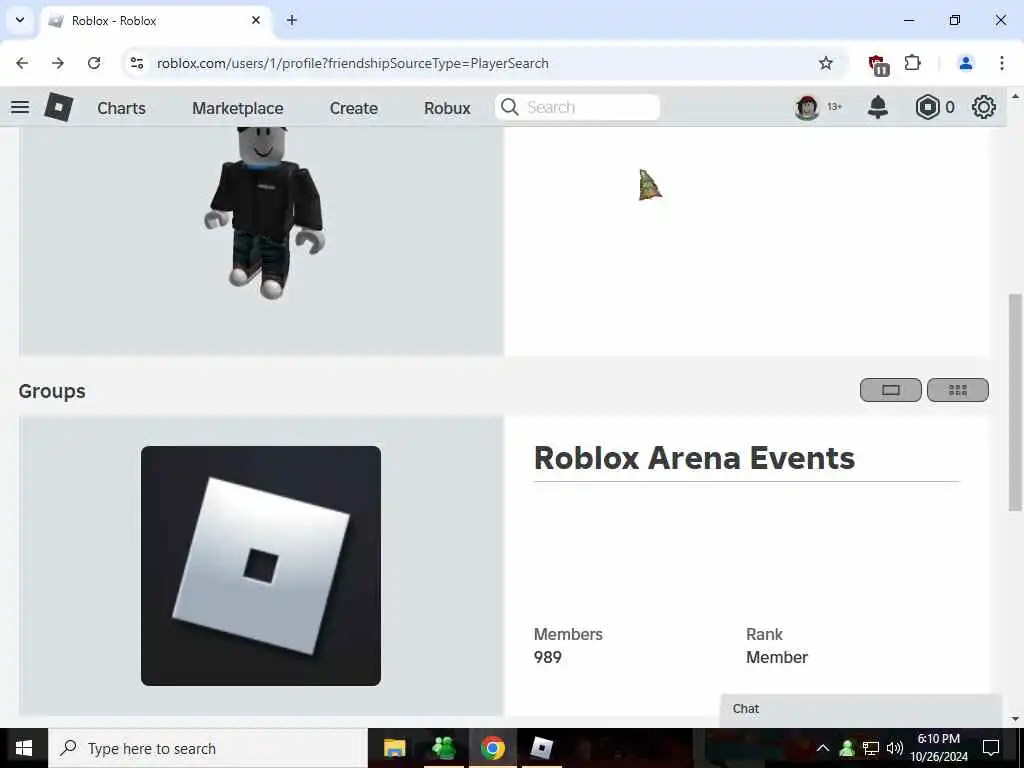Open the Roblox Arena Events group

pyautogui.click(x=694, y=458)
